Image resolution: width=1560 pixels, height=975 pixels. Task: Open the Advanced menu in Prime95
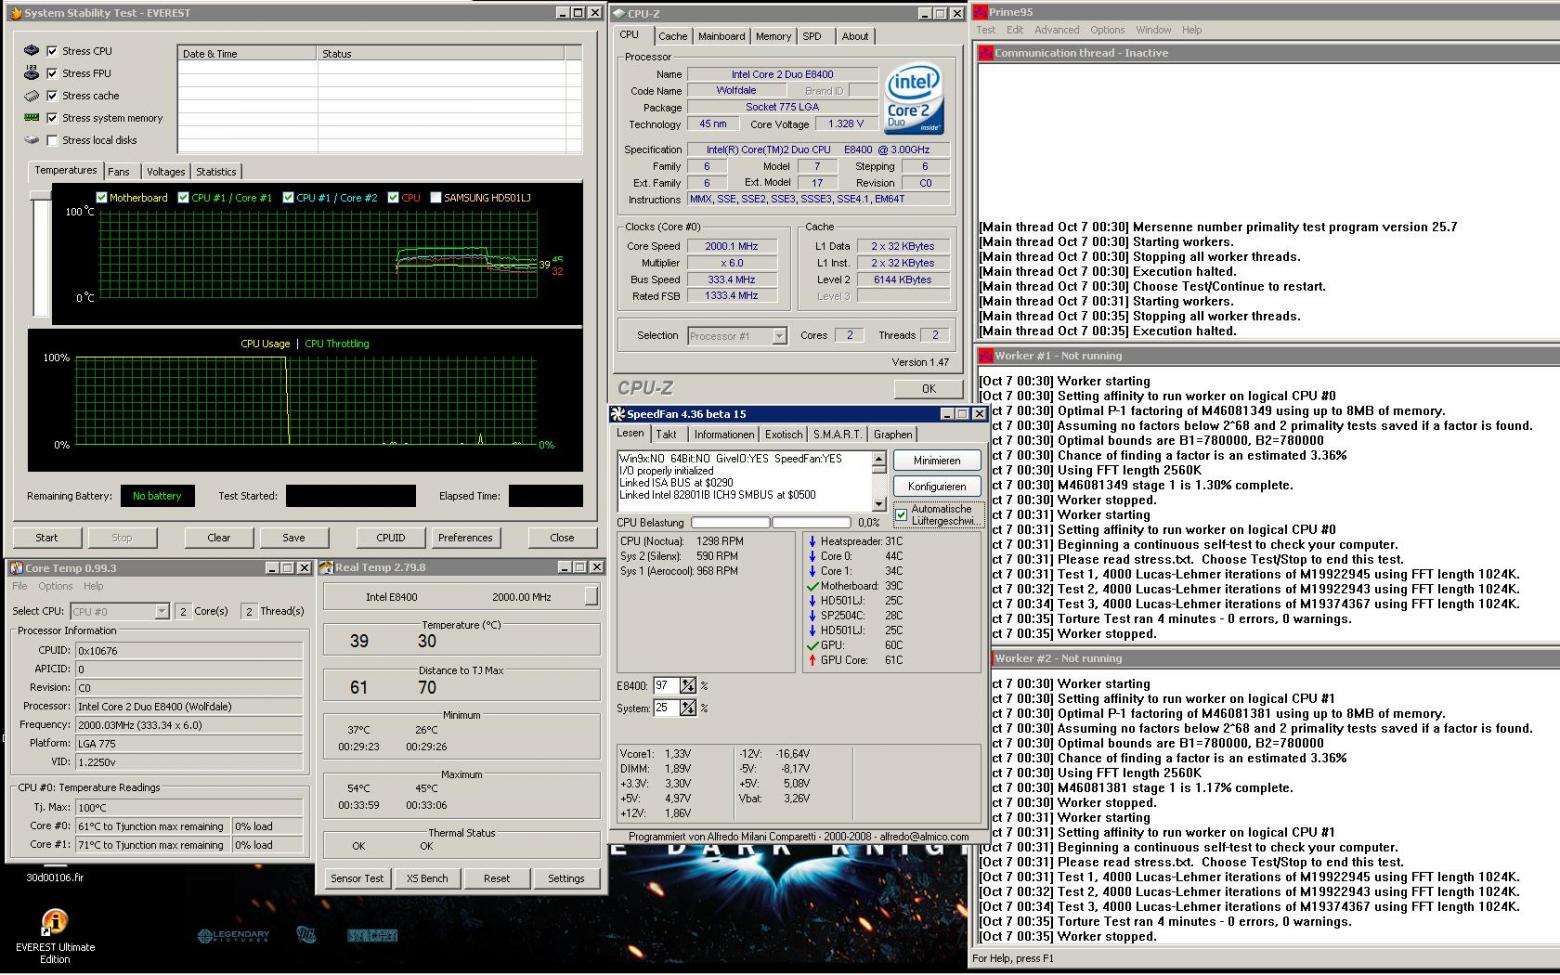pos(1056,30)
